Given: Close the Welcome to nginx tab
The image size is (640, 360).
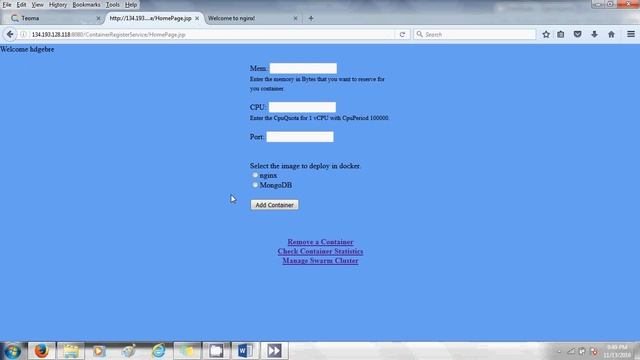Looking at the screenshot, I should (x=296, y=18).
